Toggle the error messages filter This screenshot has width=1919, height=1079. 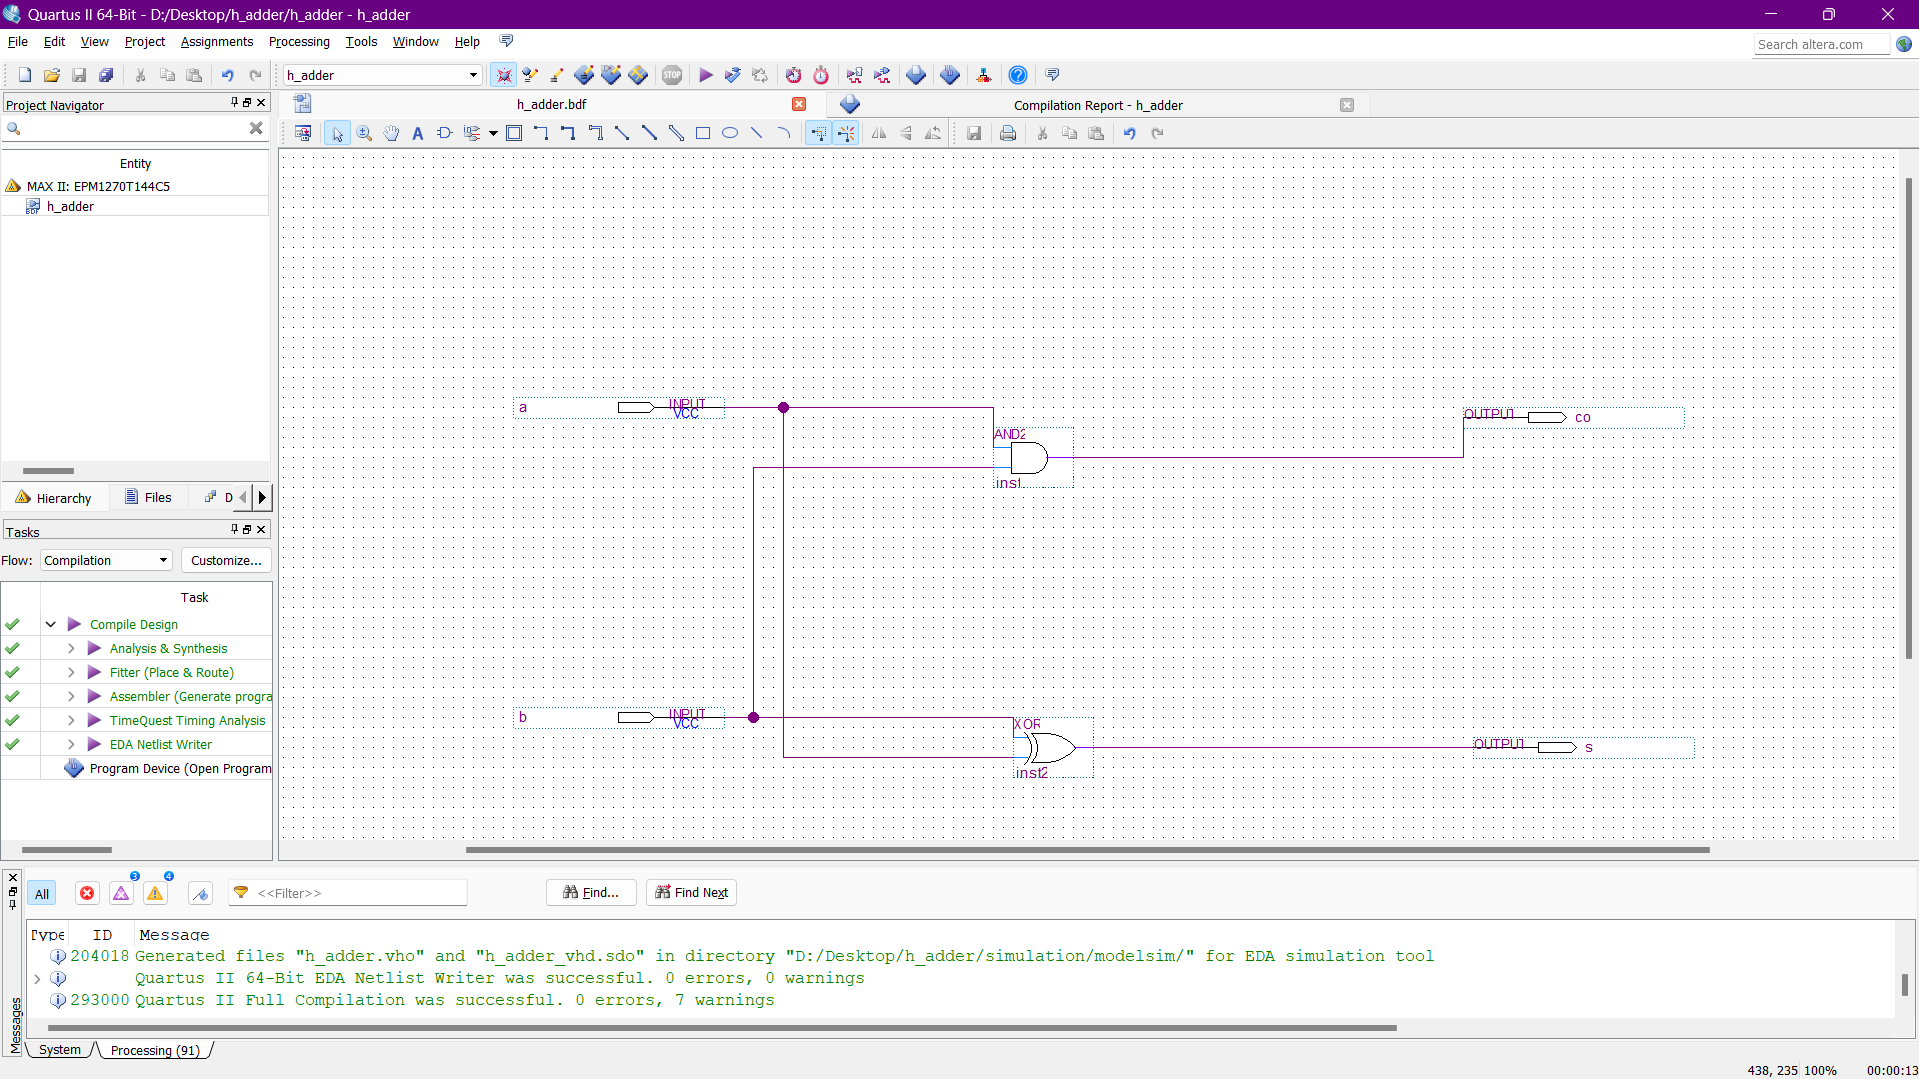pos(87,893)
